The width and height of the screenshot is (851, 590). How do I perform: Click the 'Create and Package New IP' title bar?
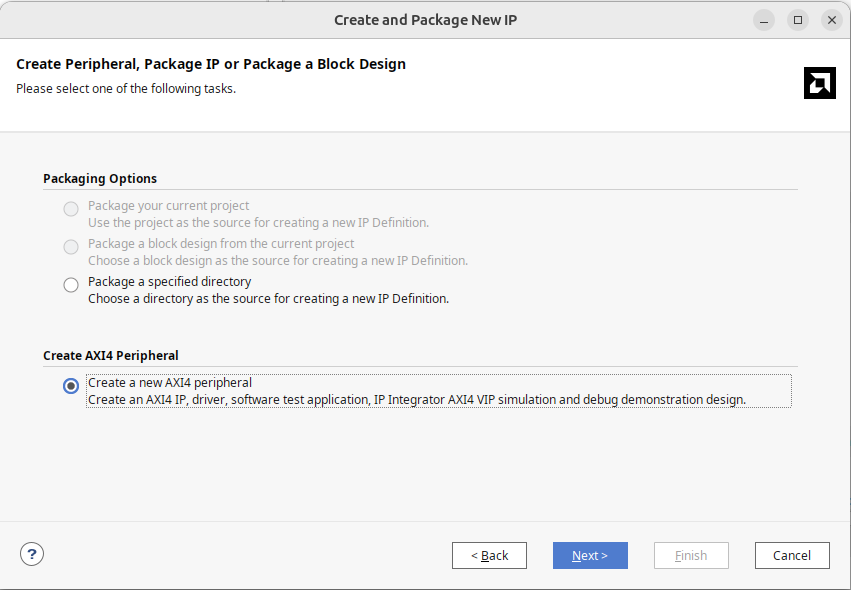point(425,20)
